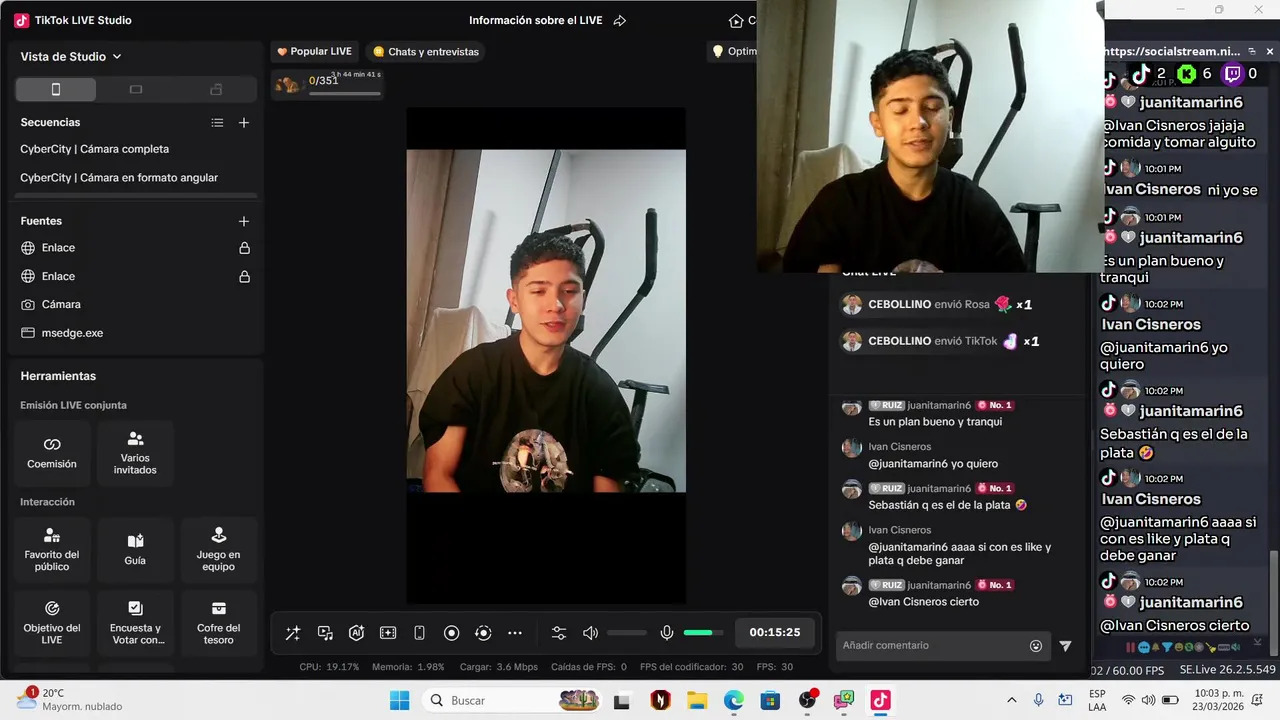This screenshot has width=1280, height=720.
Task: Open the Cofre del tesoro tool
Action: point(218,622)
